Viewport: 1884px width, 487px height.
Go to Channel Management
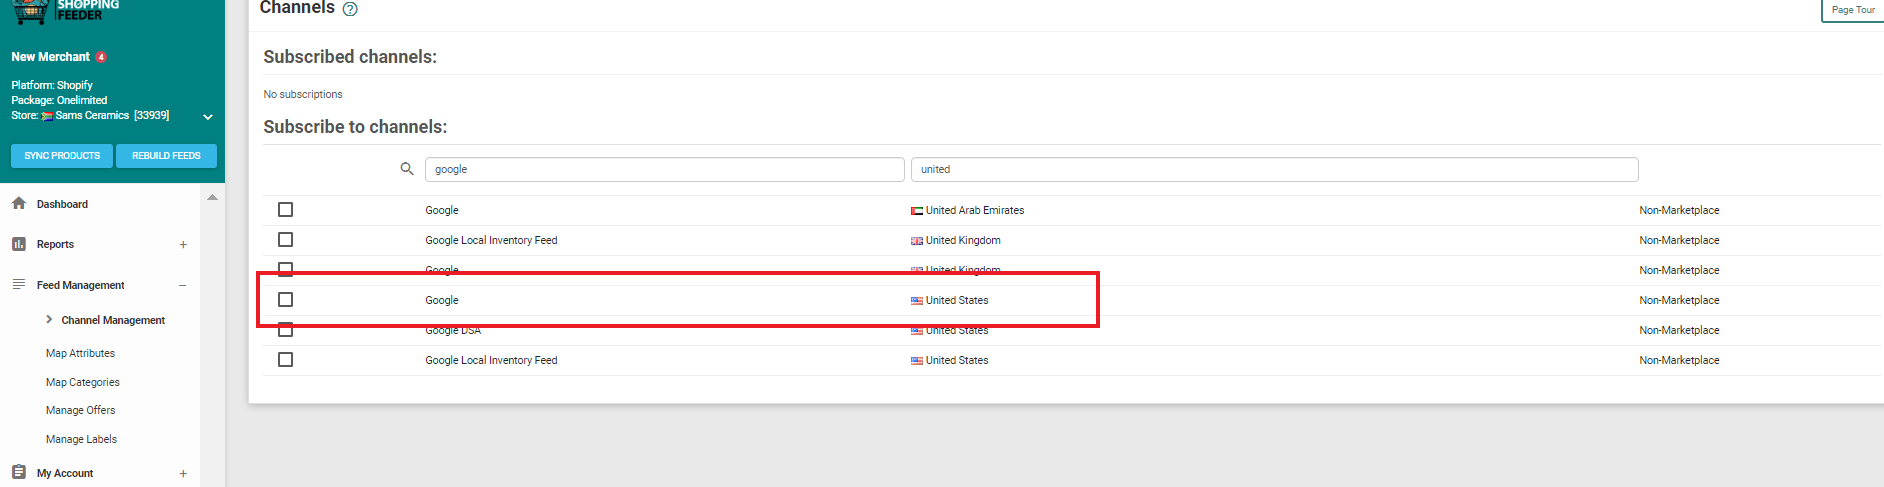tap(113, 320)
